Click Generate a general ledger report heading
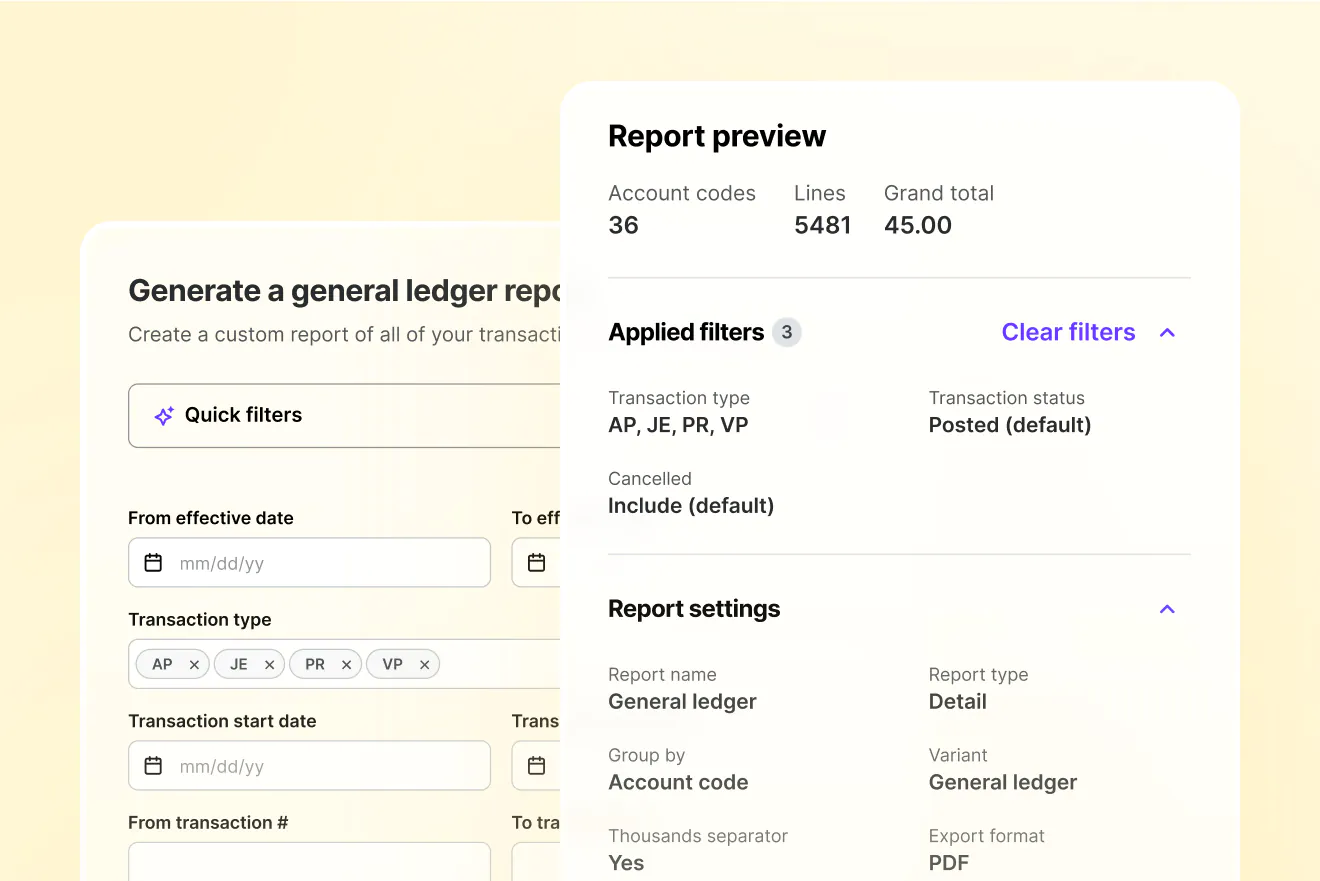This screenshot has height=881, width=1320. [345, 291]
